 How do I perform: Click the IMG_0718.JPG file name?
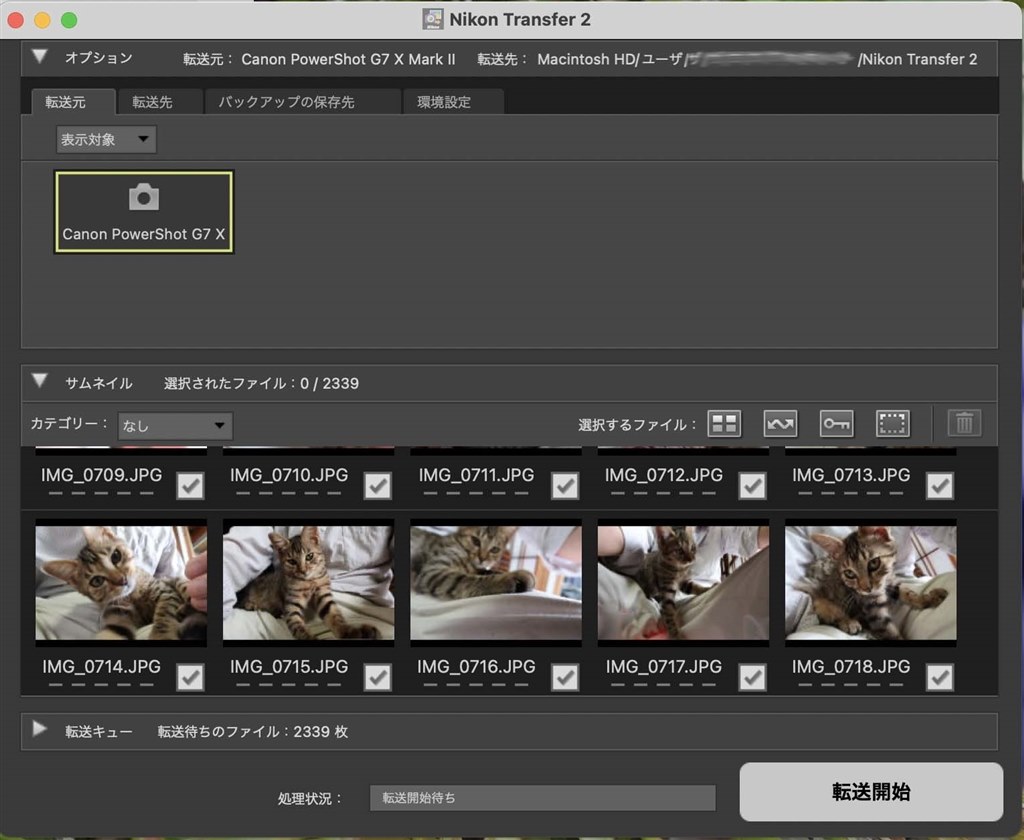tap(851, 666)
